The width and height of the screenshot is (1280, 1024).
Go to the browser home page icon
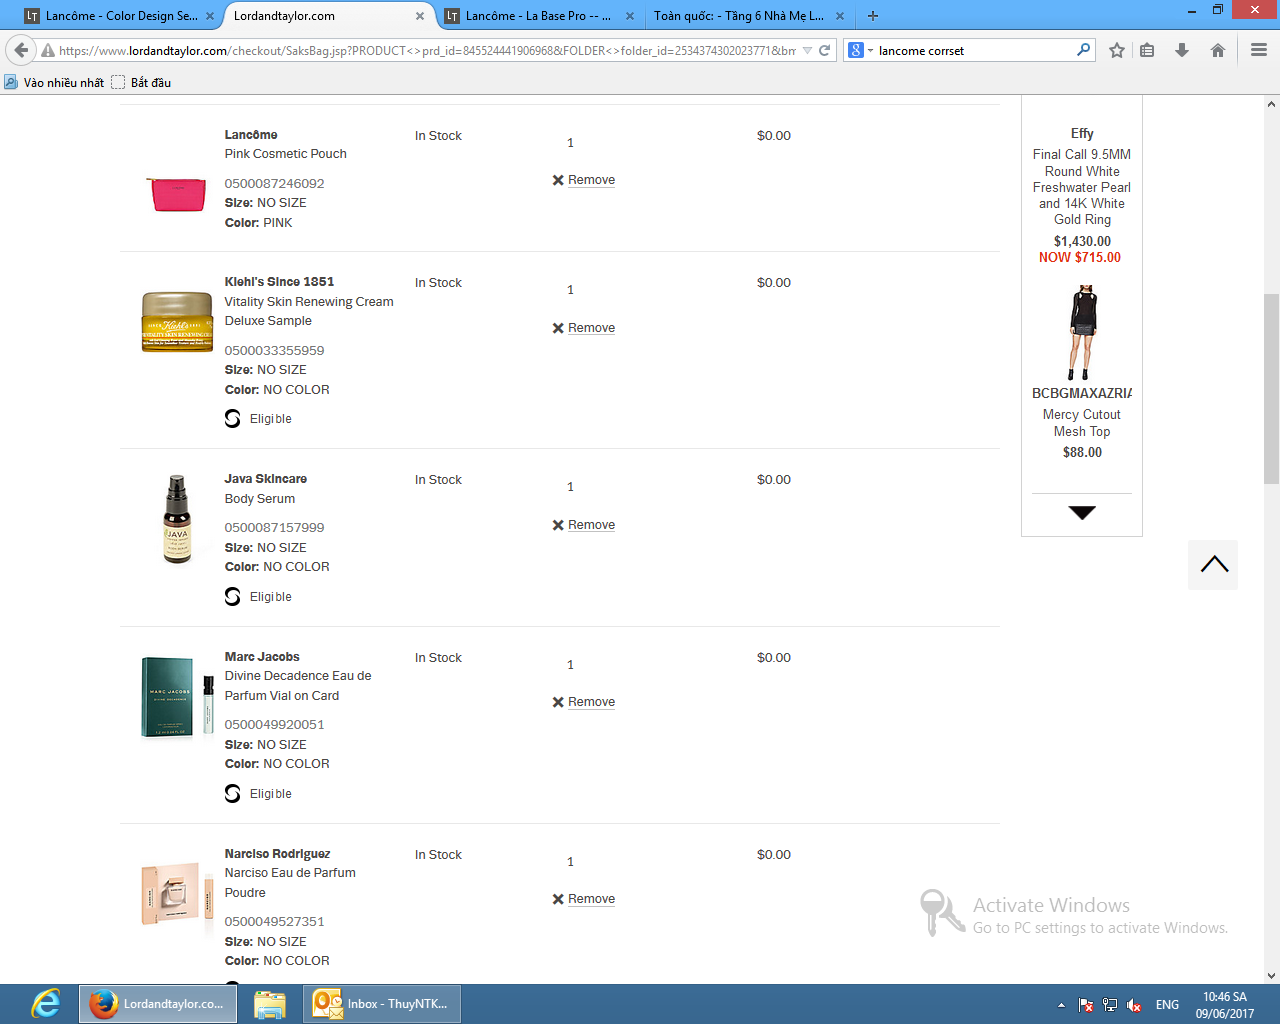[1217, 50]
